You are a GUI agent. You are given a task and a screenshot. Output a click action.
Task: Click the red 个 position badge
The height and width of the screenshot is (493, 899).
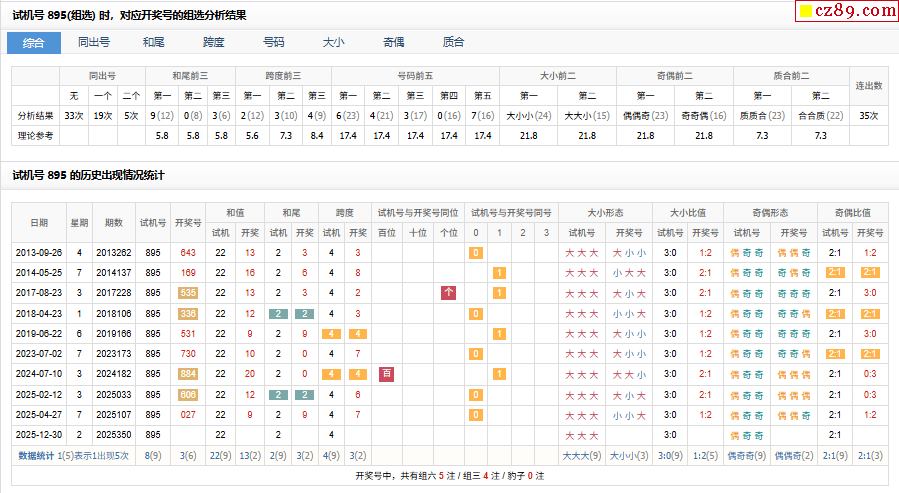pyautogui.click(x=449, y=293)
